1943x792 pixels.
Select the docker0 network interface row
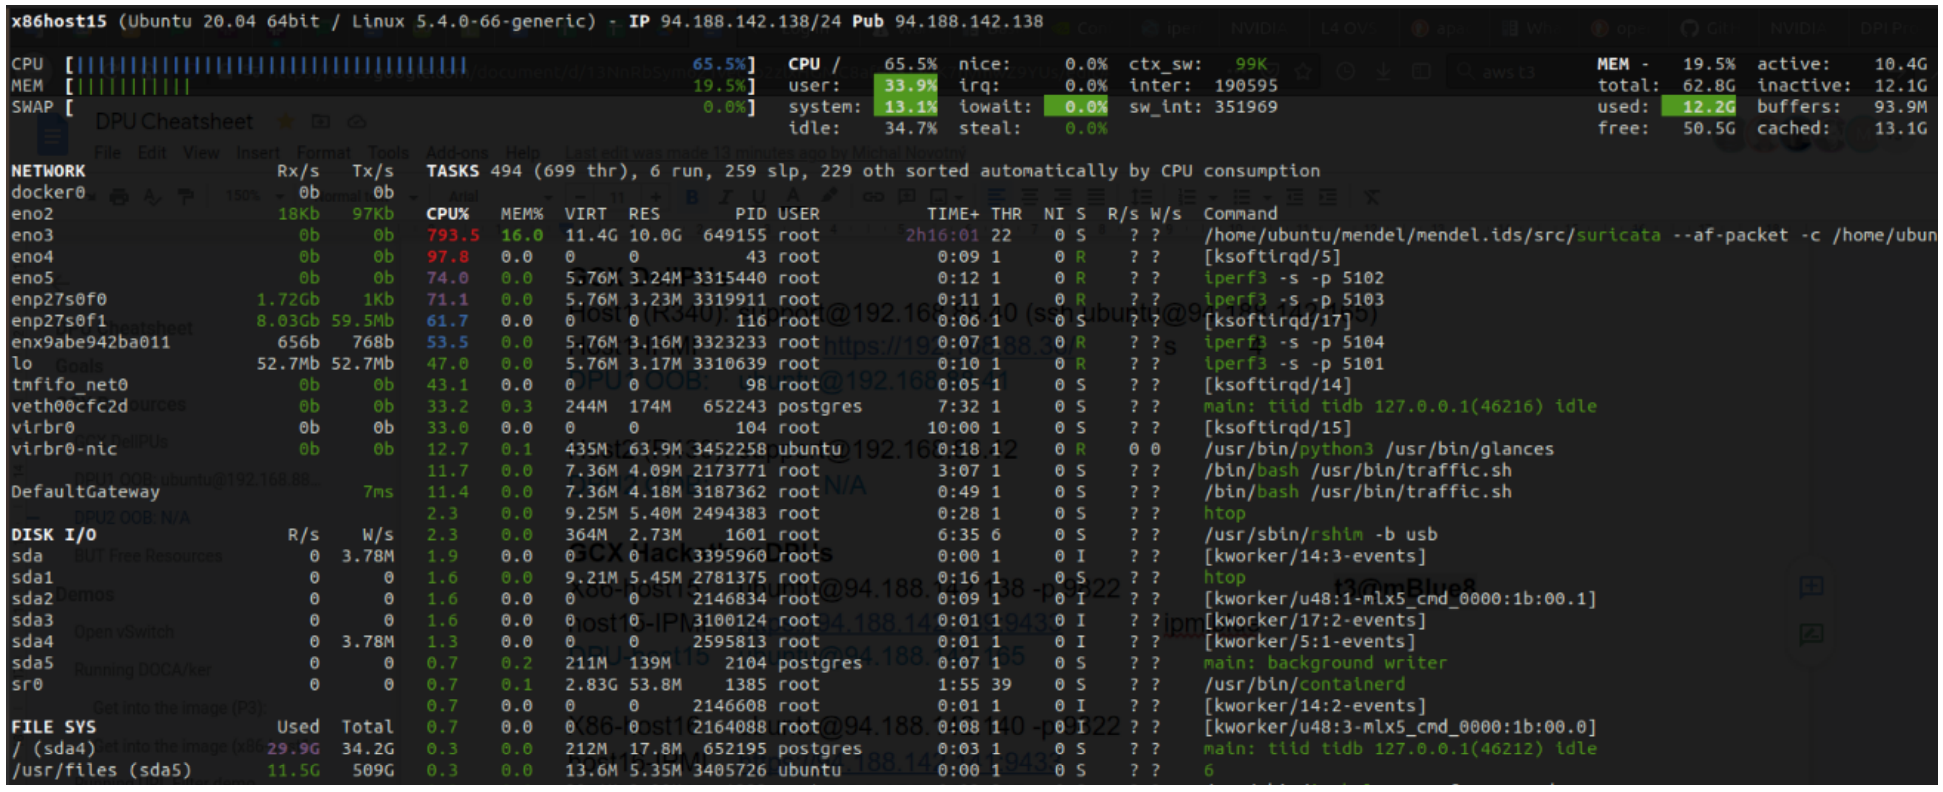(x=202, y=192)
